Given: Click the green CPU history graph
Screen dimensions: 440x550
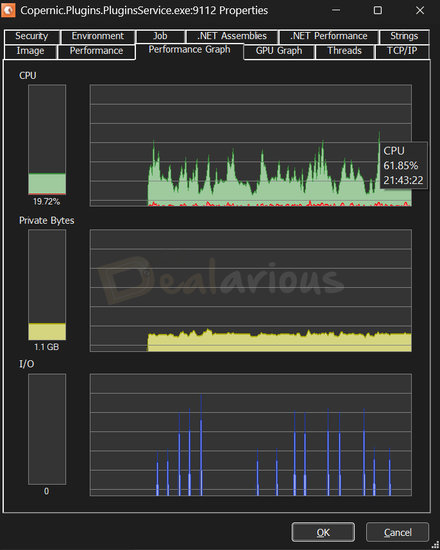Looking at the screenshot, I should click(251, 146).
